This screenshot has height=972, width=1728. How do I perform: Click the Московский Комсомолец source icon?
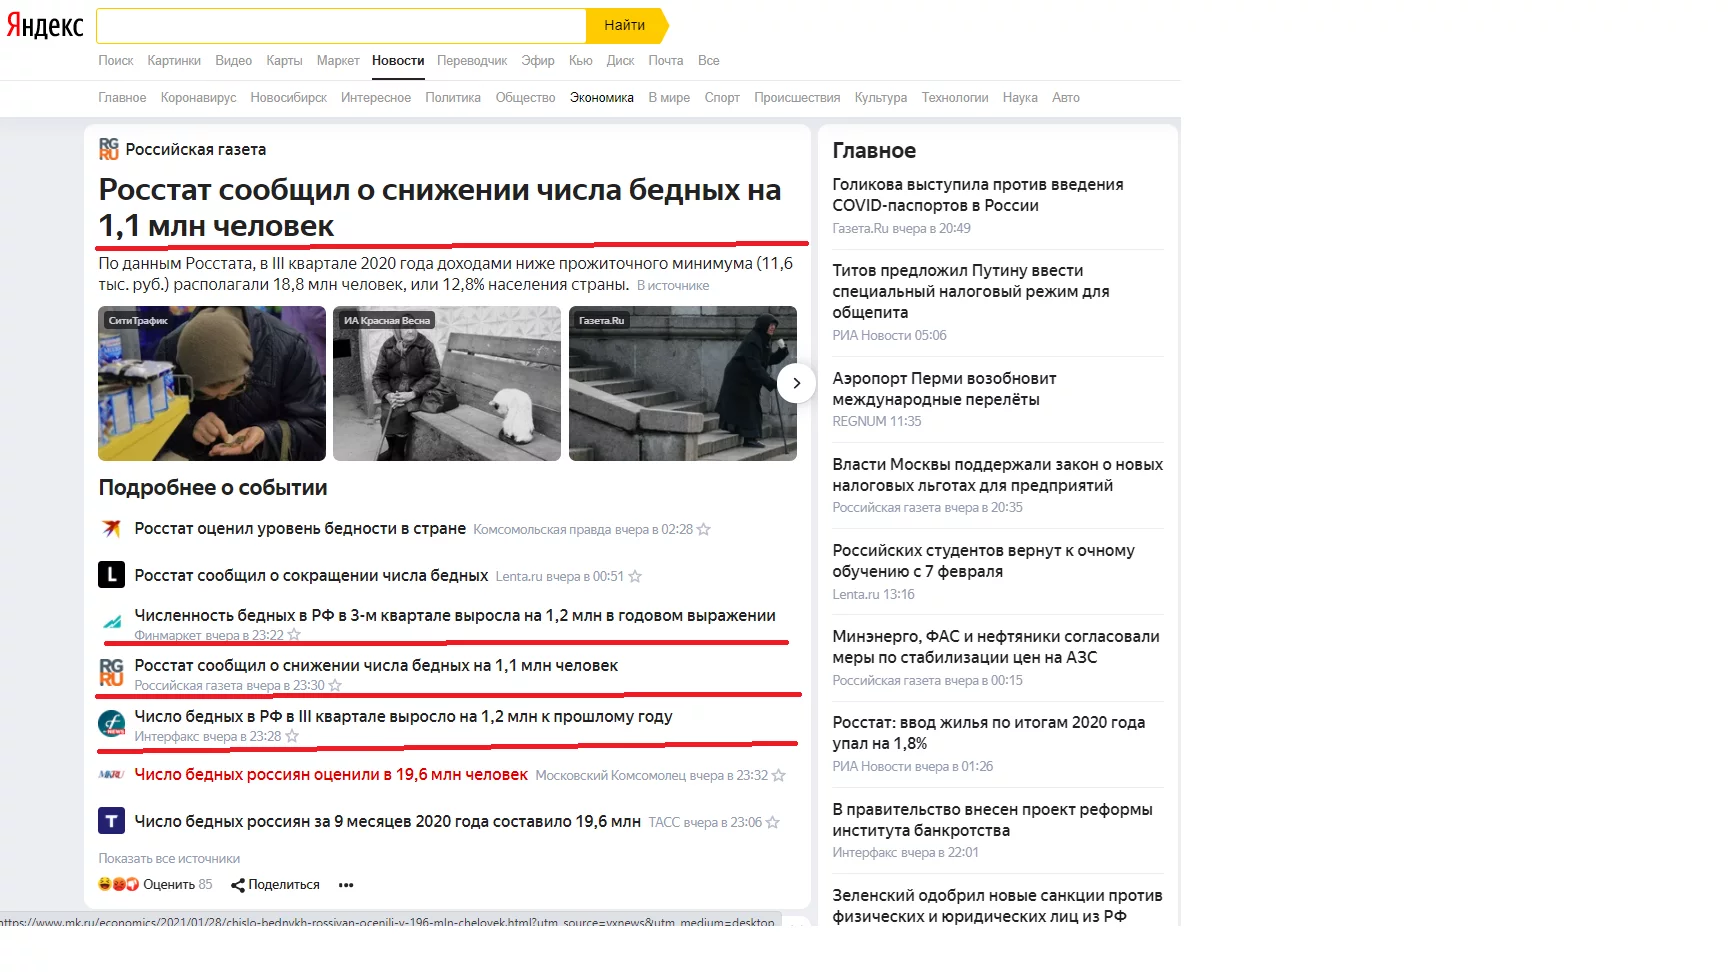point(111,774)
